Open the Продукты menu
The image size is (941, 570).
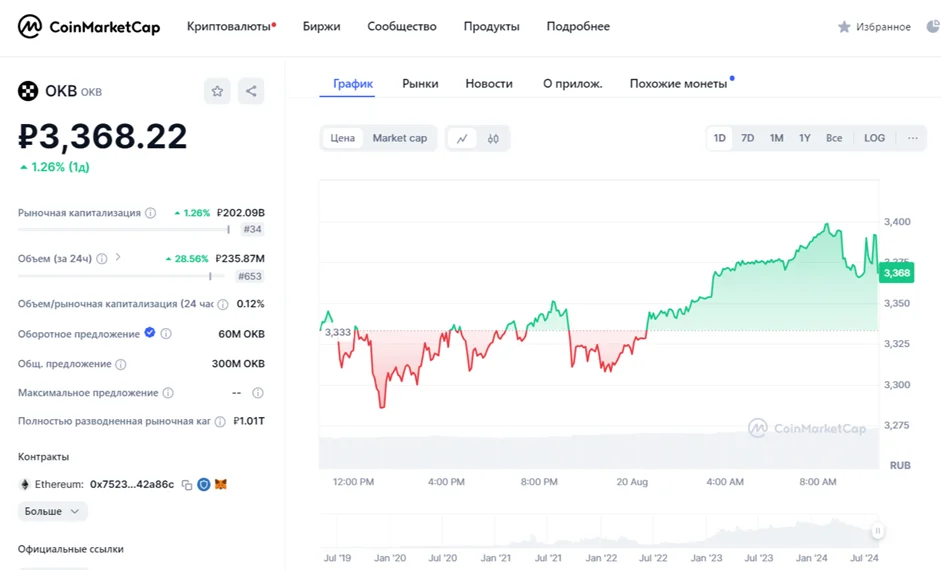point(492,26)
